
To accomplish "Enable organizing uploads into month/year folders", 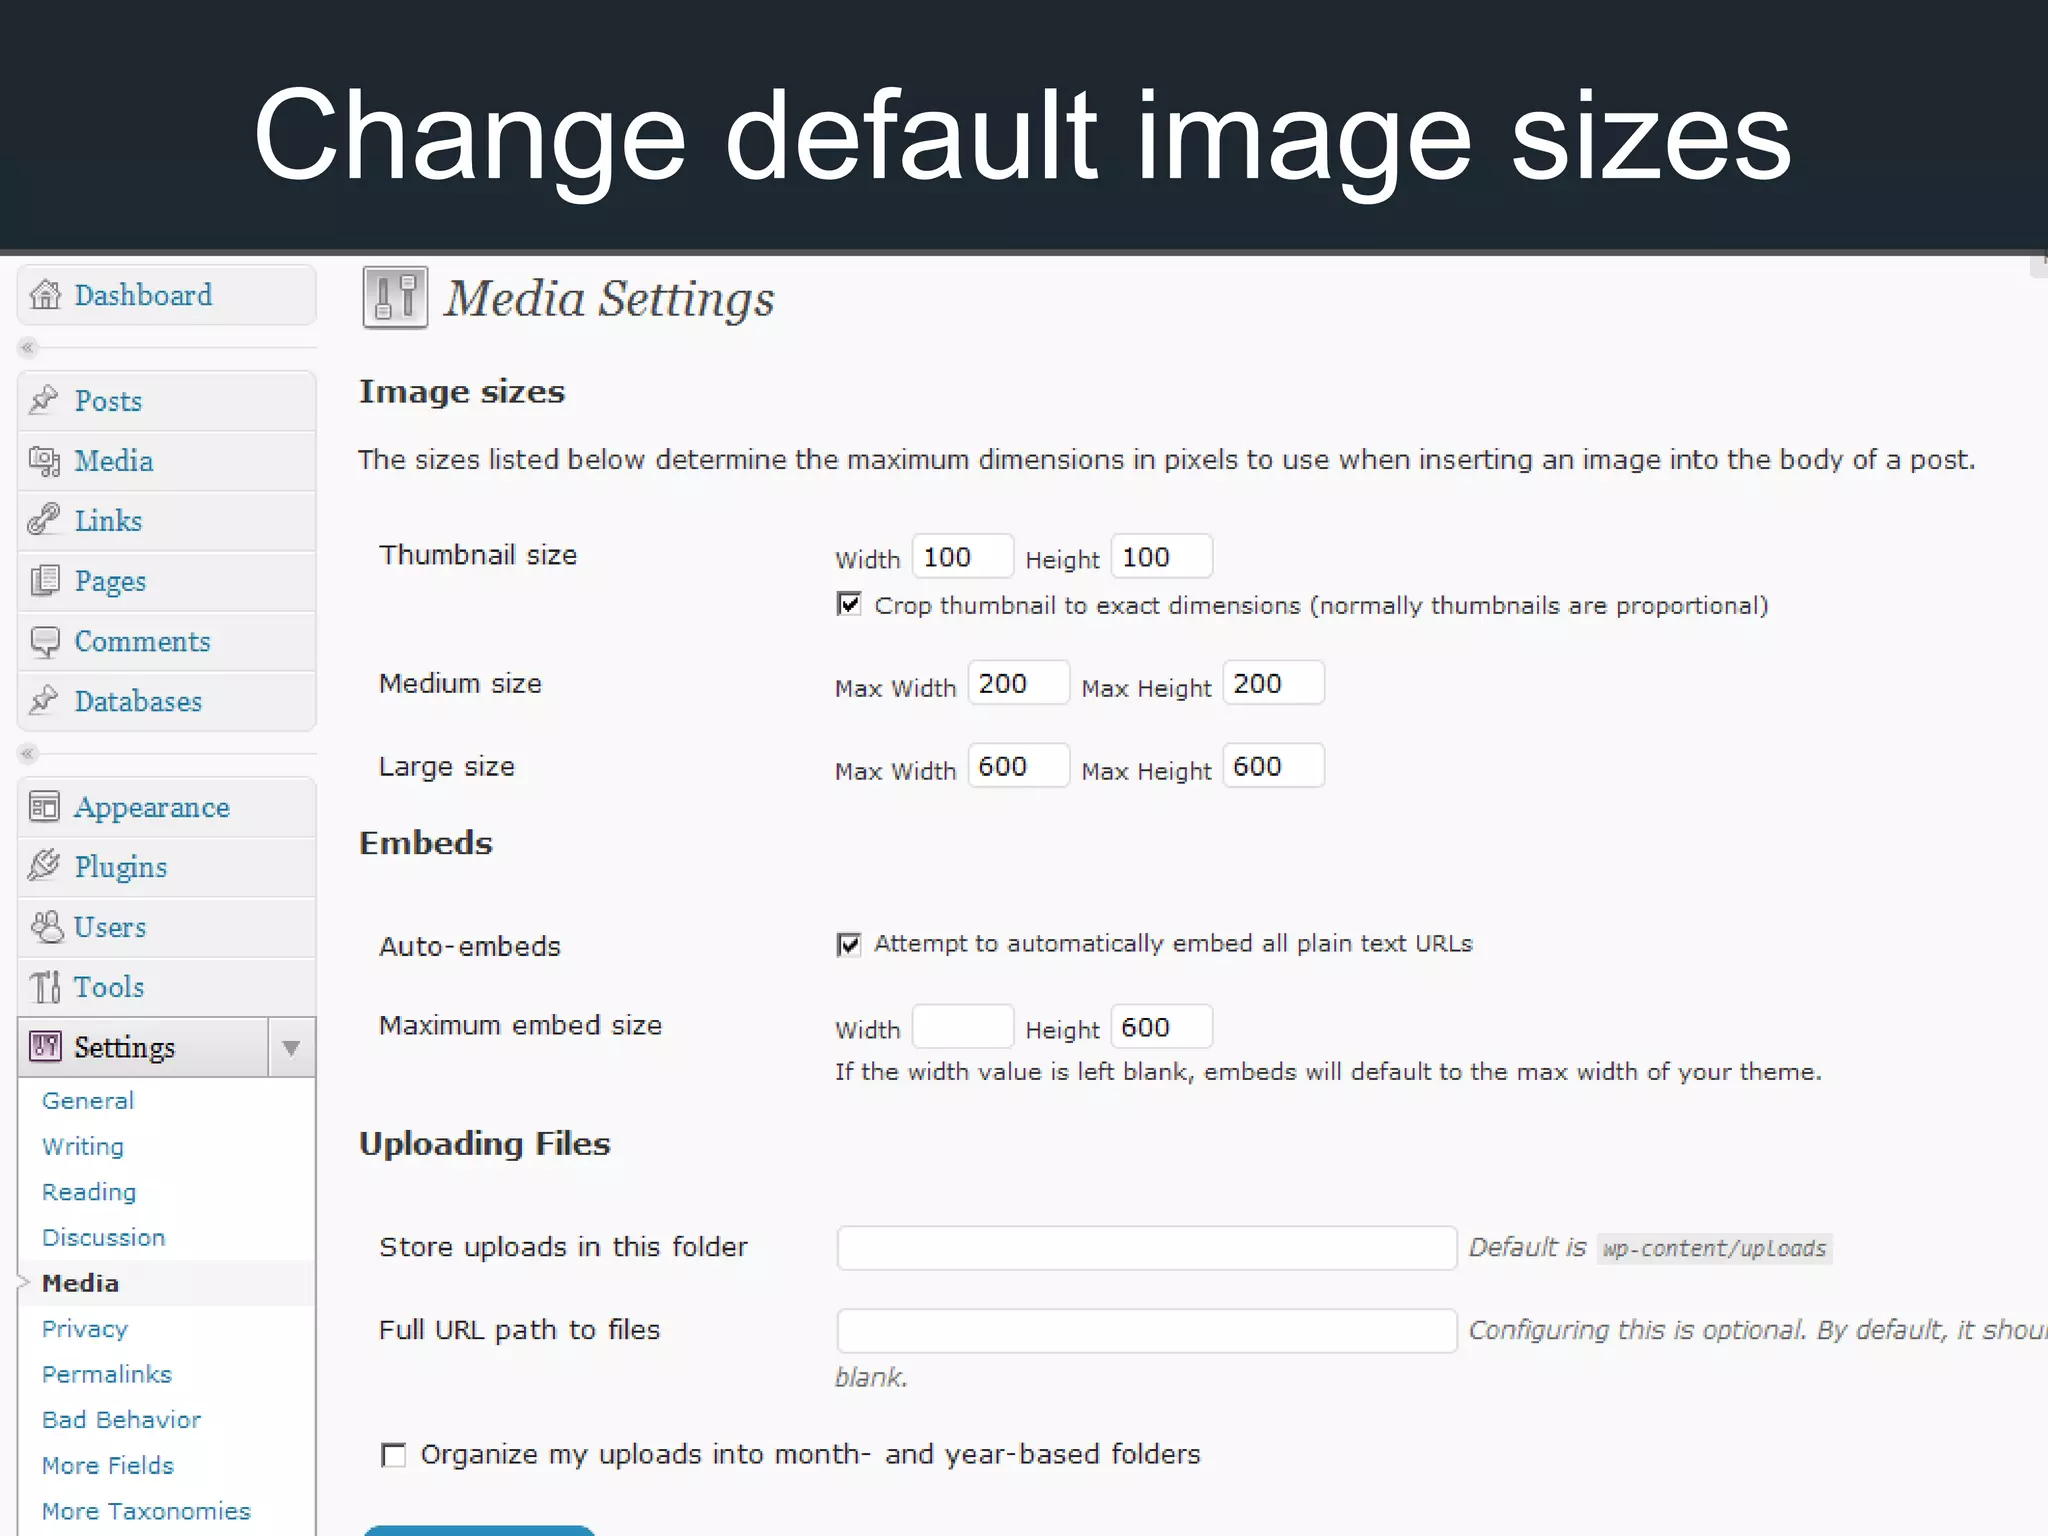I will [394, 1455].
